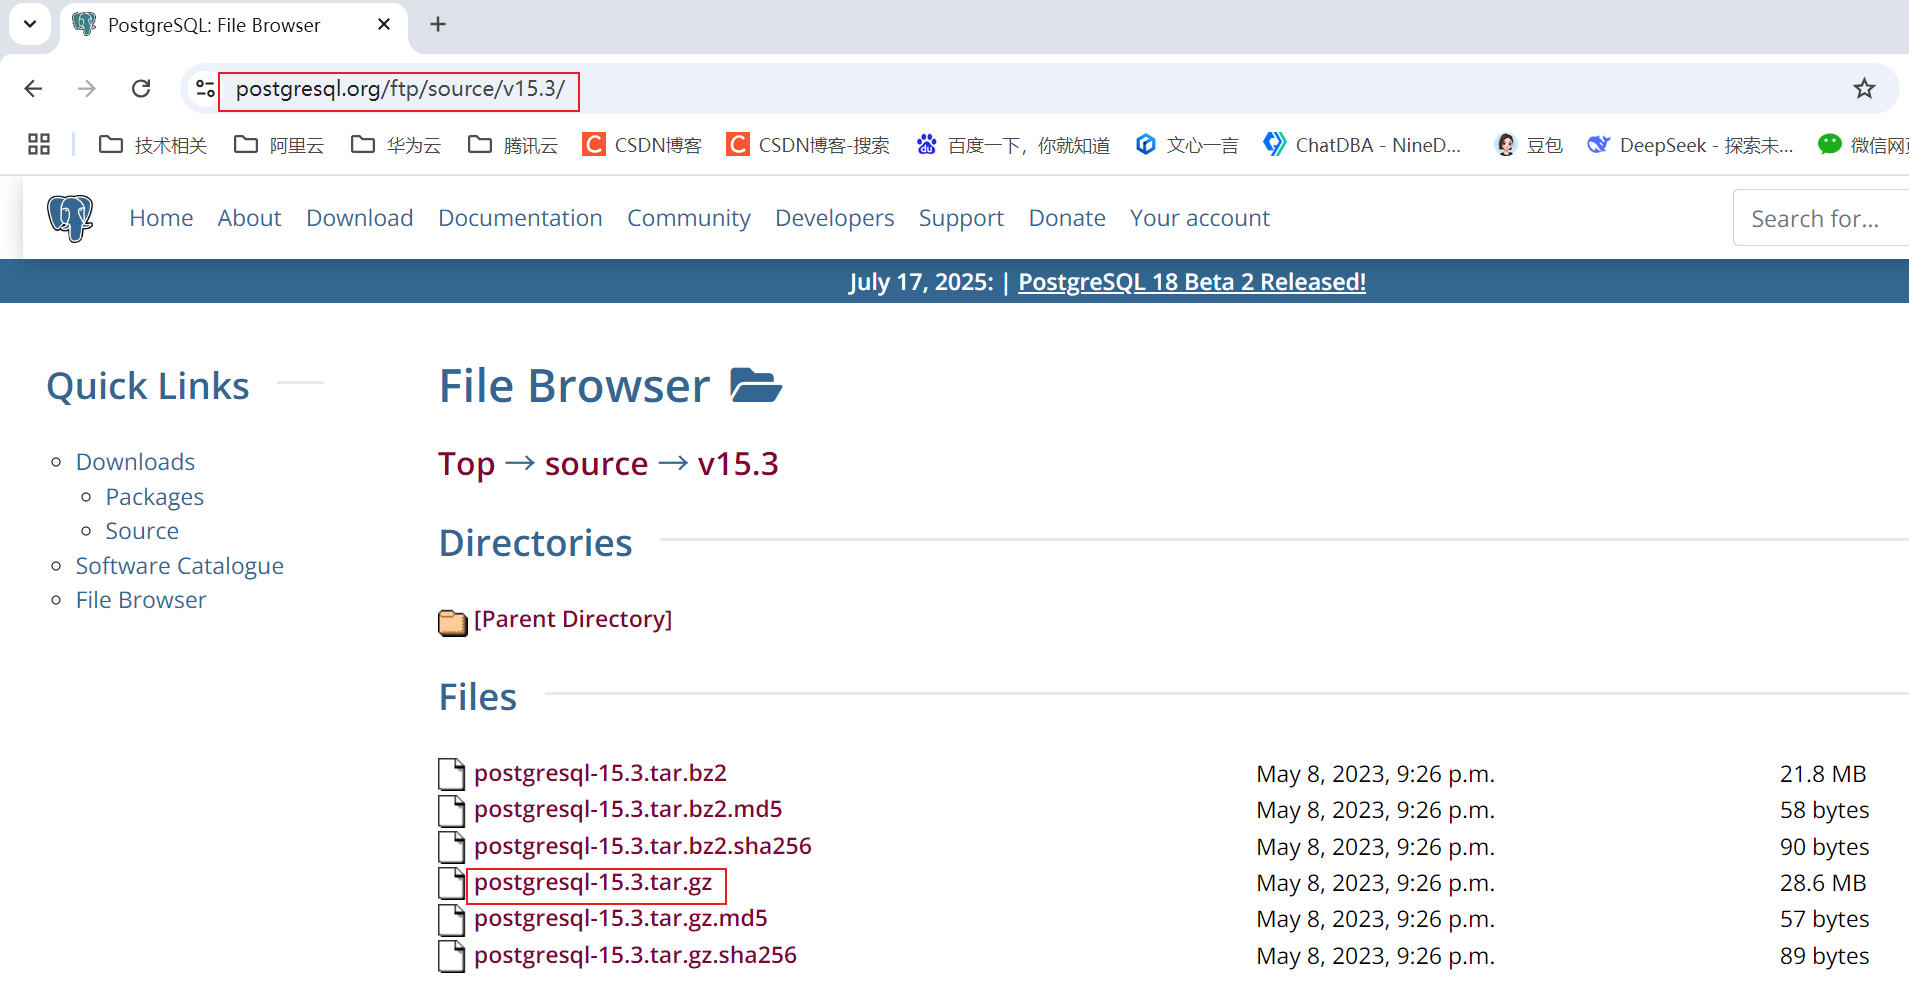Click the browser back arrow
1909x1004 pixels.
point(33,89)
